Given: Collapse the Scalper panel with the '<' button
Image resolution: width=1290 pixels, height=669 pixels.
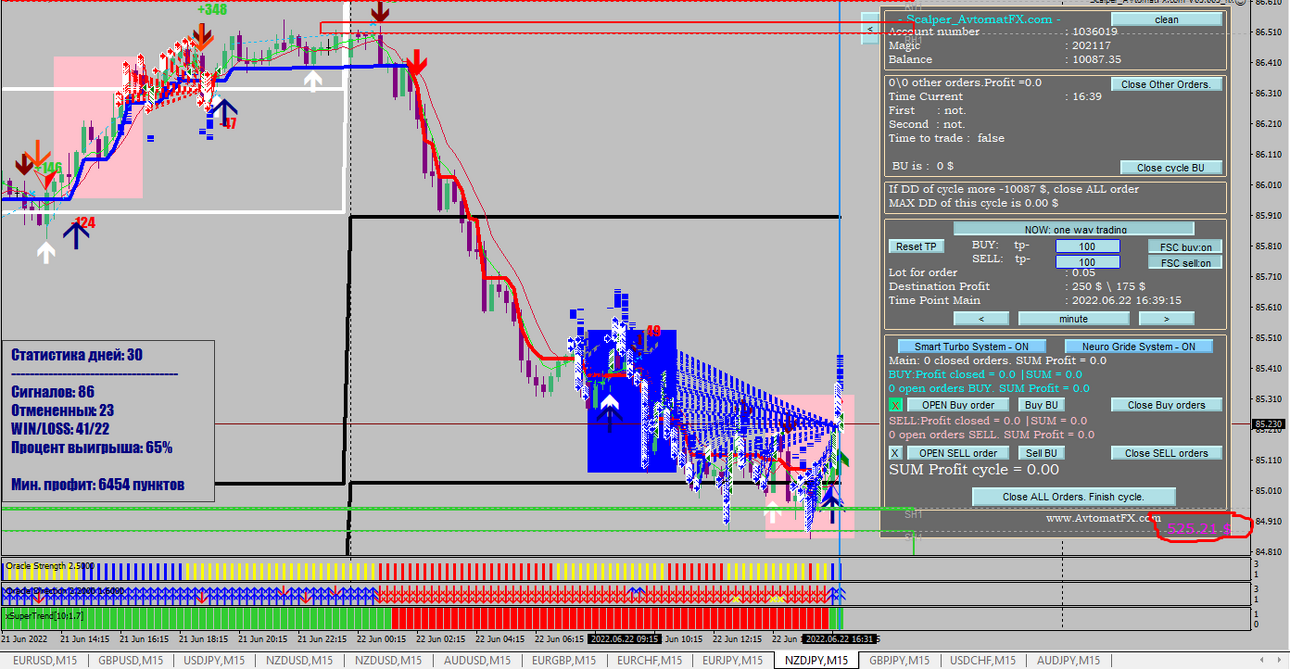Looking at the screenshot, I should pyautogui.click(x=870, y=29).
